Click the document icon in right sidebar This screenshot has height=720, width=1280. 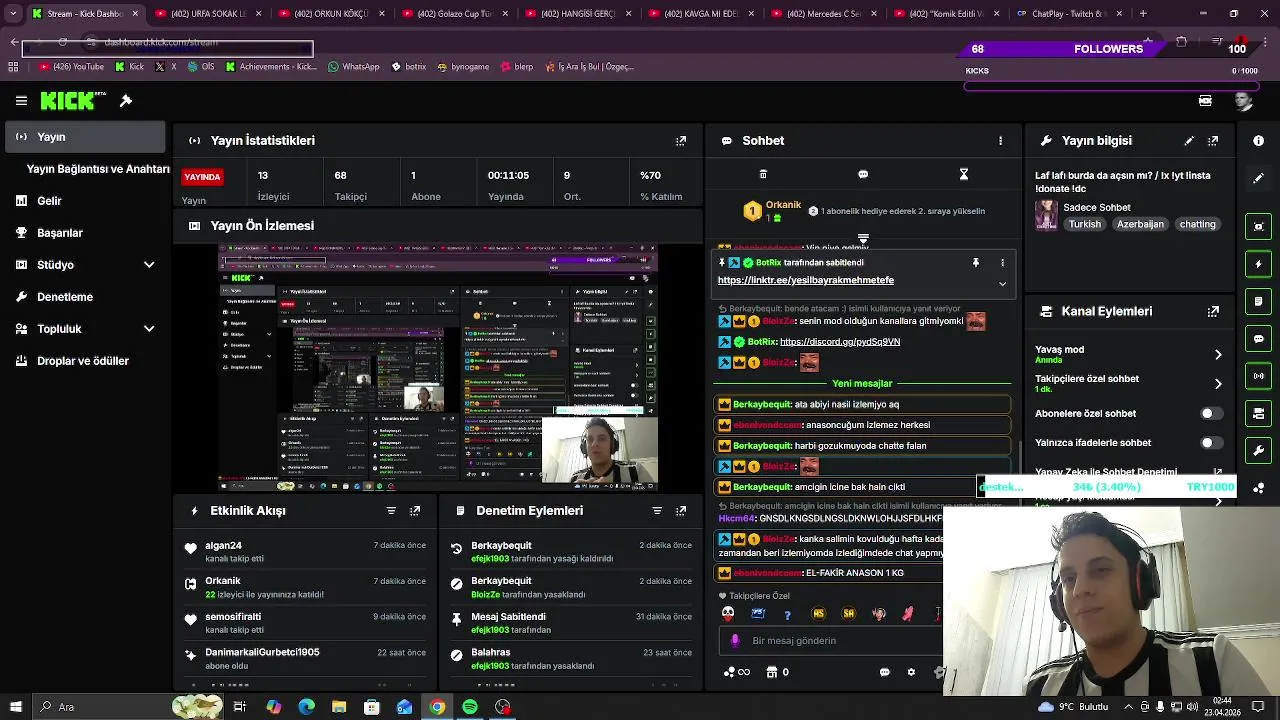pos(1259,301)
